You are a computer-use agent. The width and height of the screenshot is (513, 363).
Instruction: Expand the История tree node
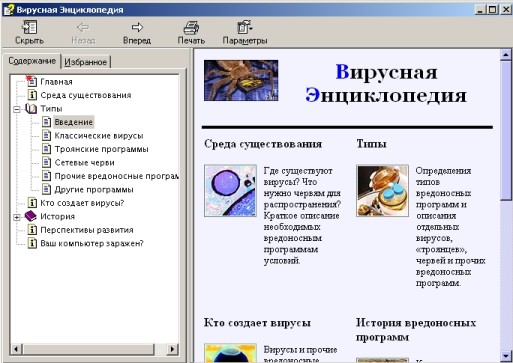17,217
